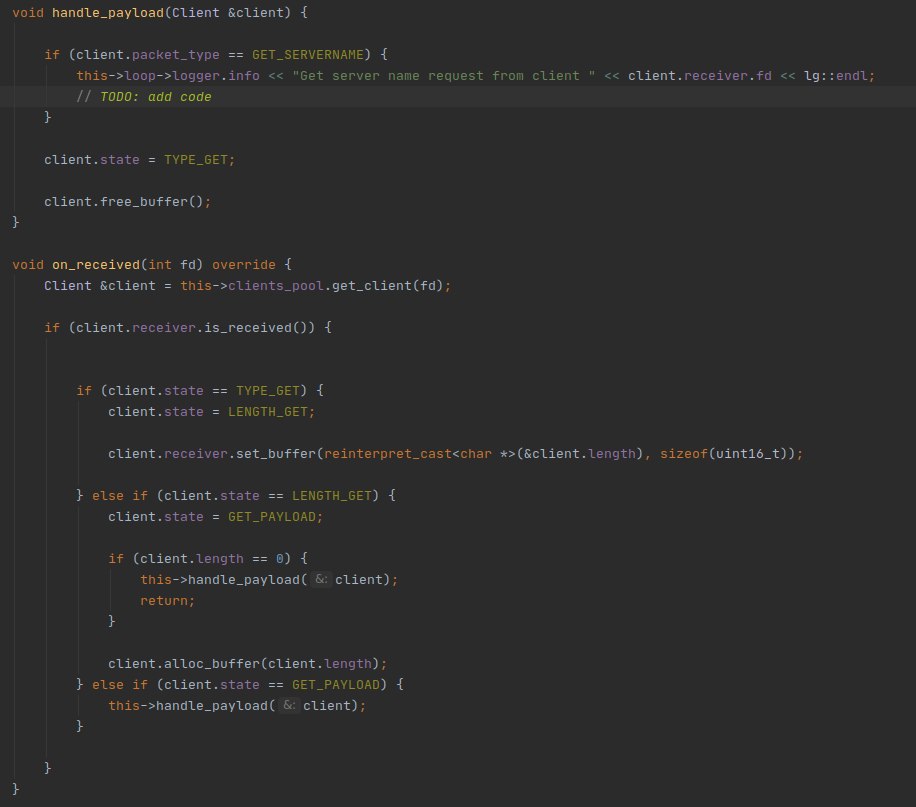Click the handle_payload function name in its definition
This screenshot has height=807, width=916.
point(108,13)
